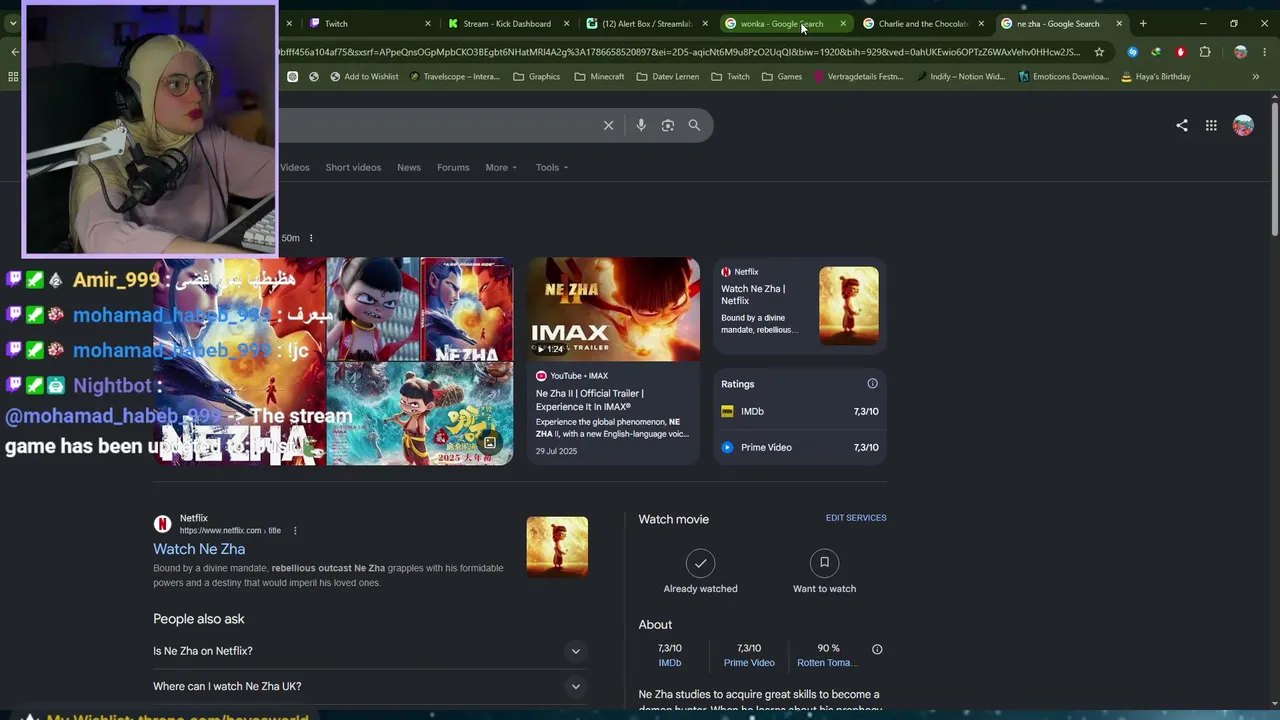Switch to the Alert Box Streamlabs tab
Screen dimensions: 1280x720
click(x=645, y=23)
